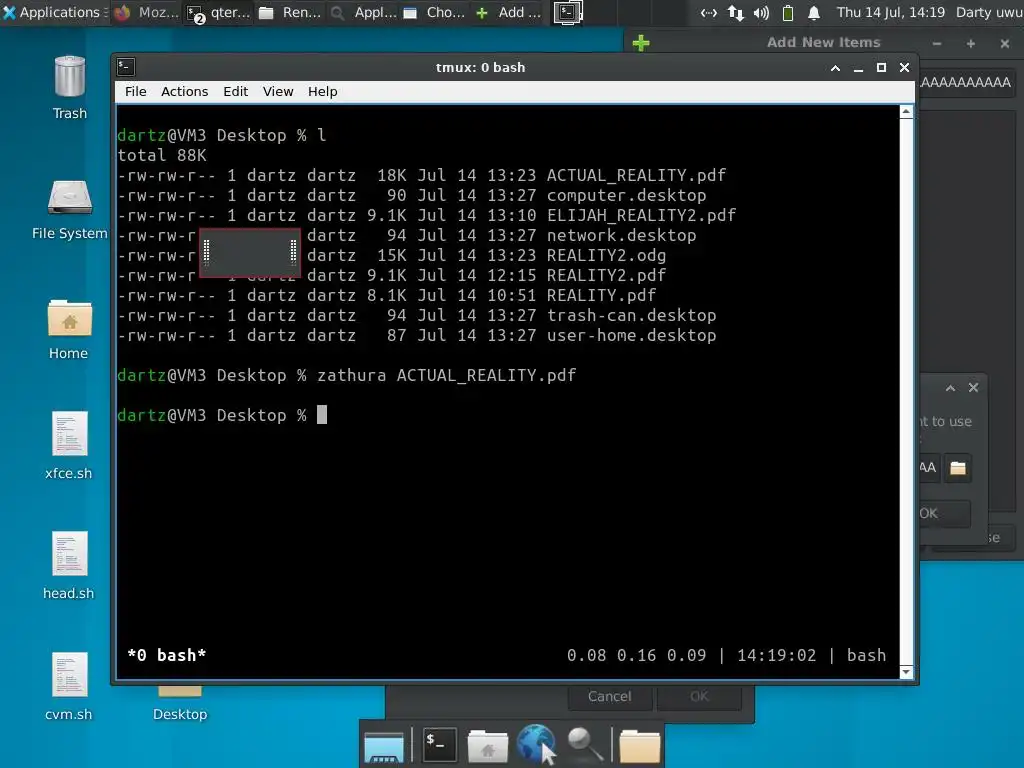The width and height of the screenshot is (1024, 768).
Task: Switch to the qterminal taskbar entry
Action: 219,12
